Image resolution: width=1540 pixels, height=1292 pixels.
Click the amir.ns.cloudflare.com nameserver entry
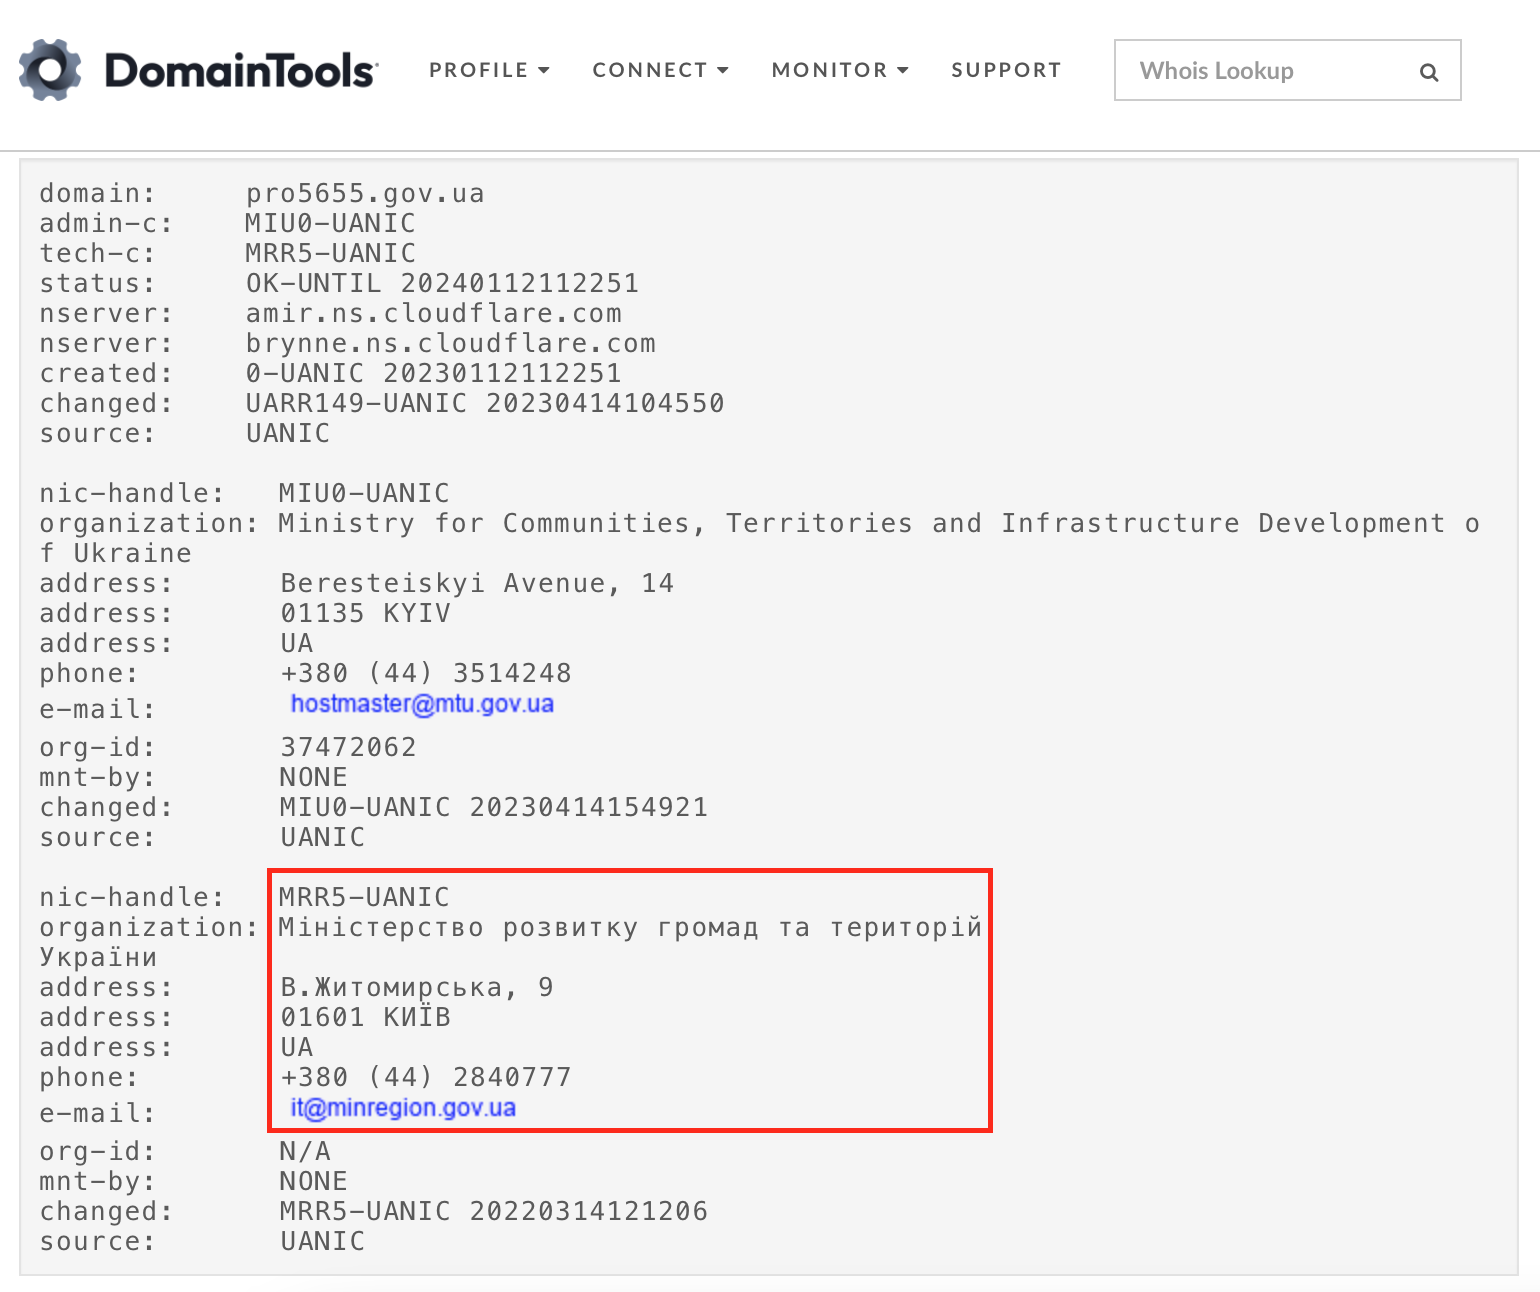tap(434, 313)
